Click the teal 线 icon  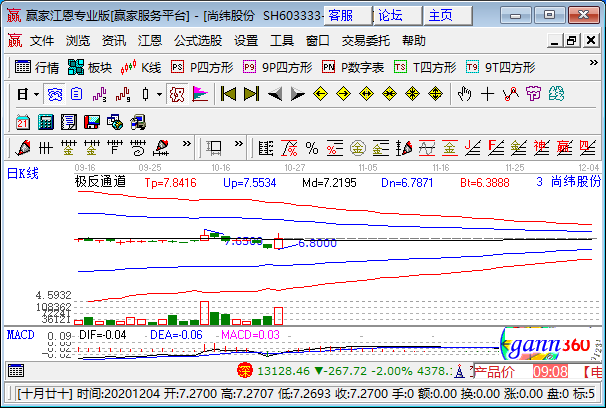[557, 94]
